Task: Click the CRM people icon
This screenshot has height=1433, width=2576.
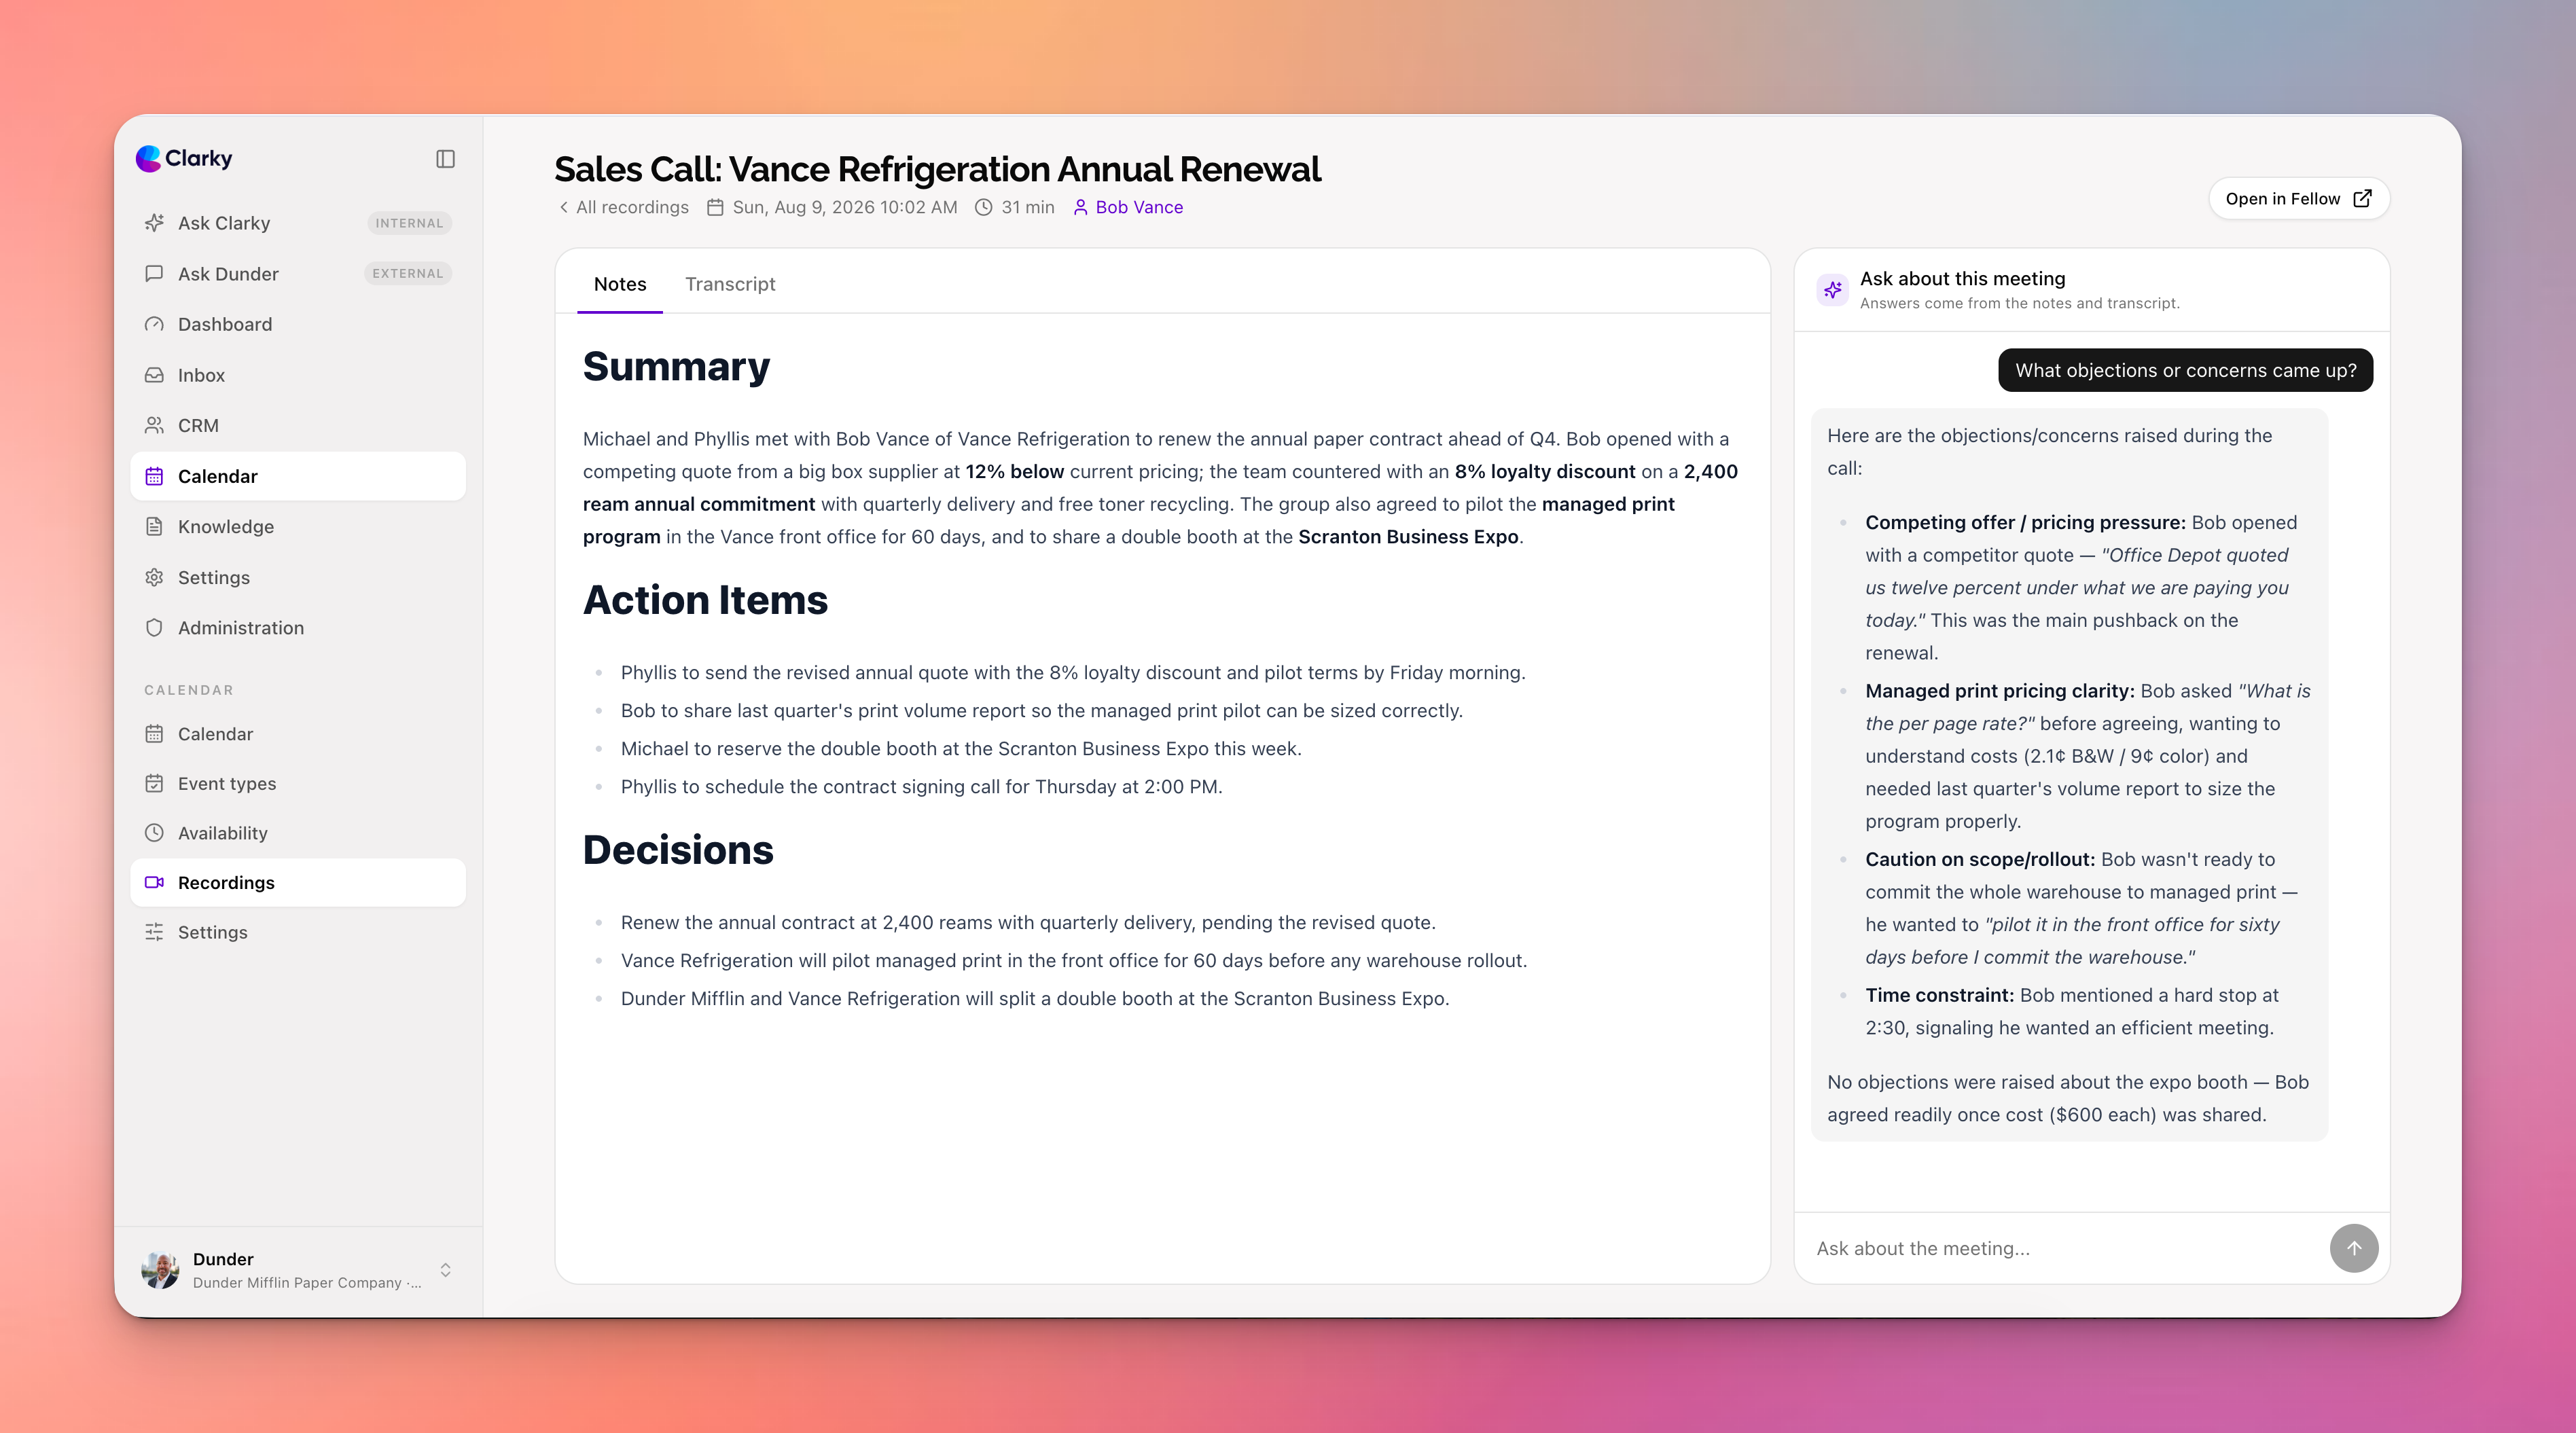Action: click(x=154, y=425)
